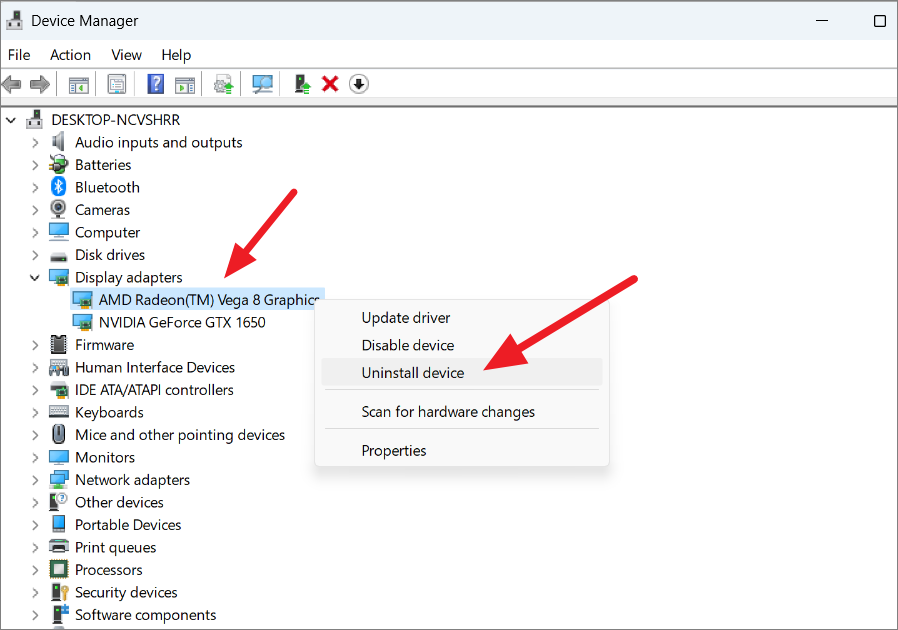Choose Disable device from context menu

[462, 345]
